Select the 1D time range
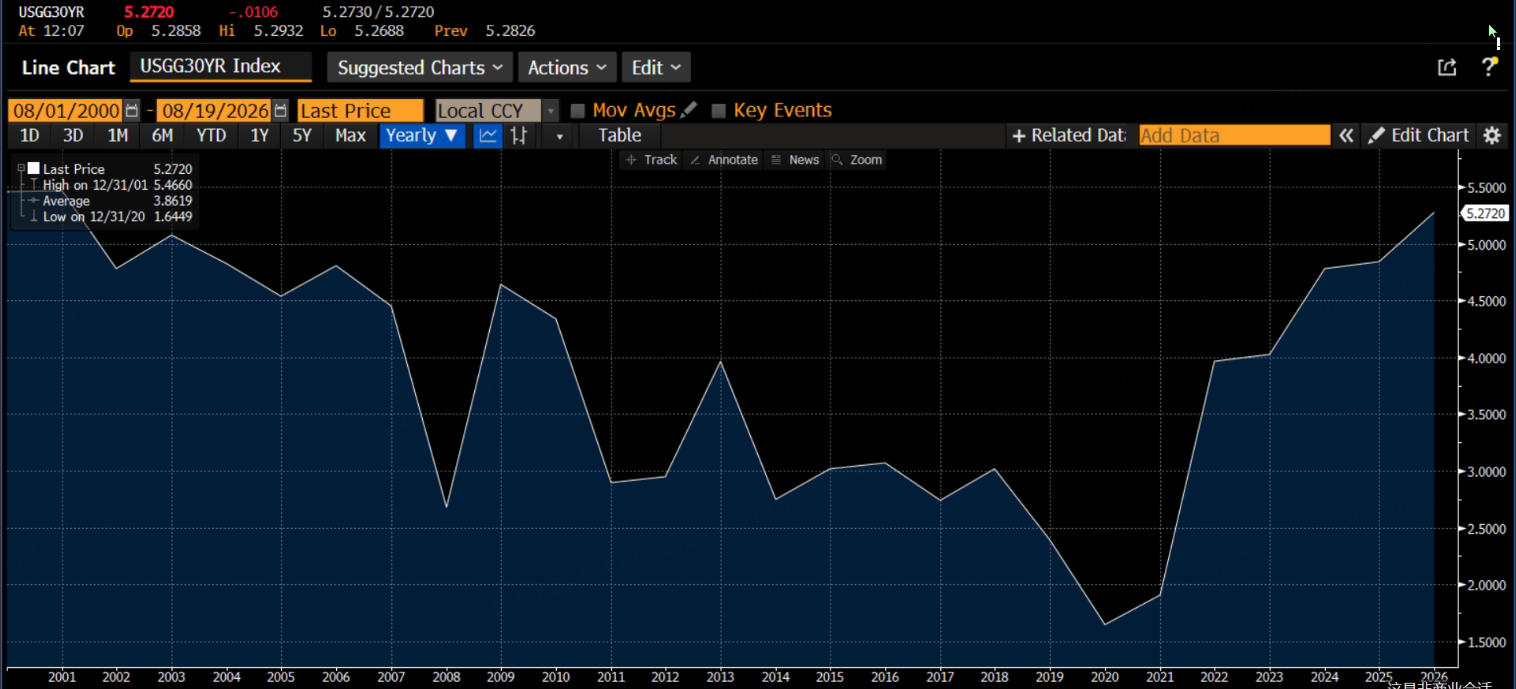 tap(30, 136)
